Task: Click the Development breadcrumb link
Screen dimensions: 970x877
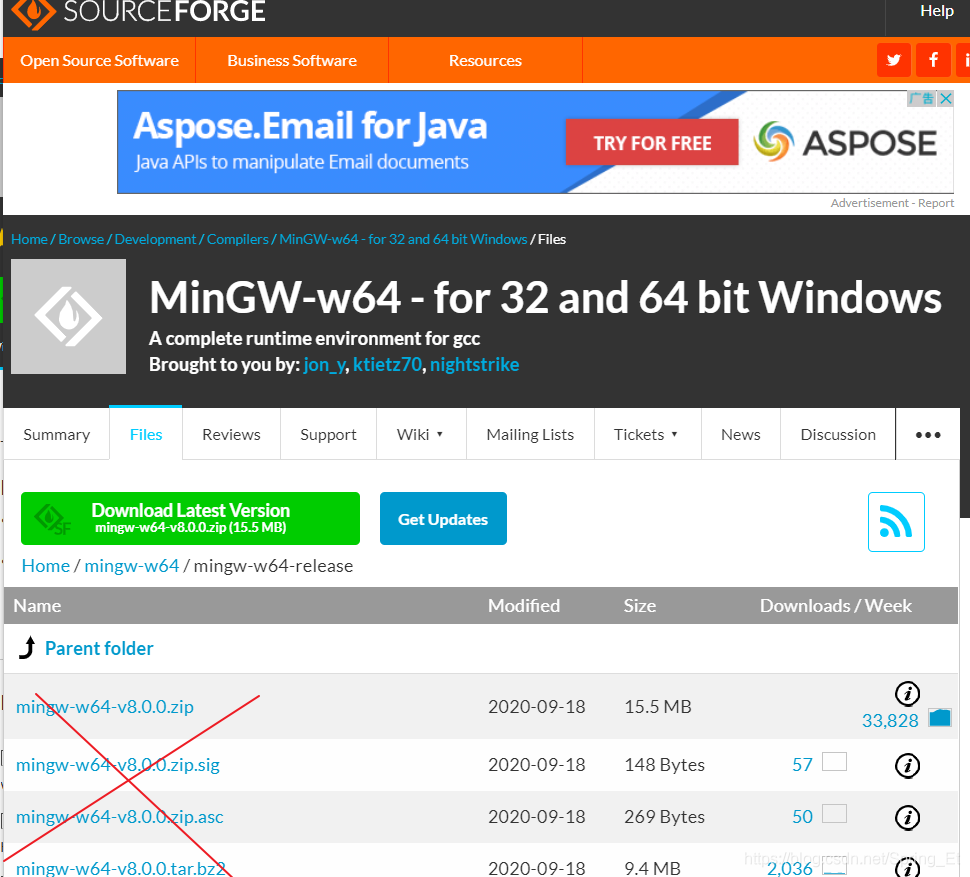Action: 155,239
